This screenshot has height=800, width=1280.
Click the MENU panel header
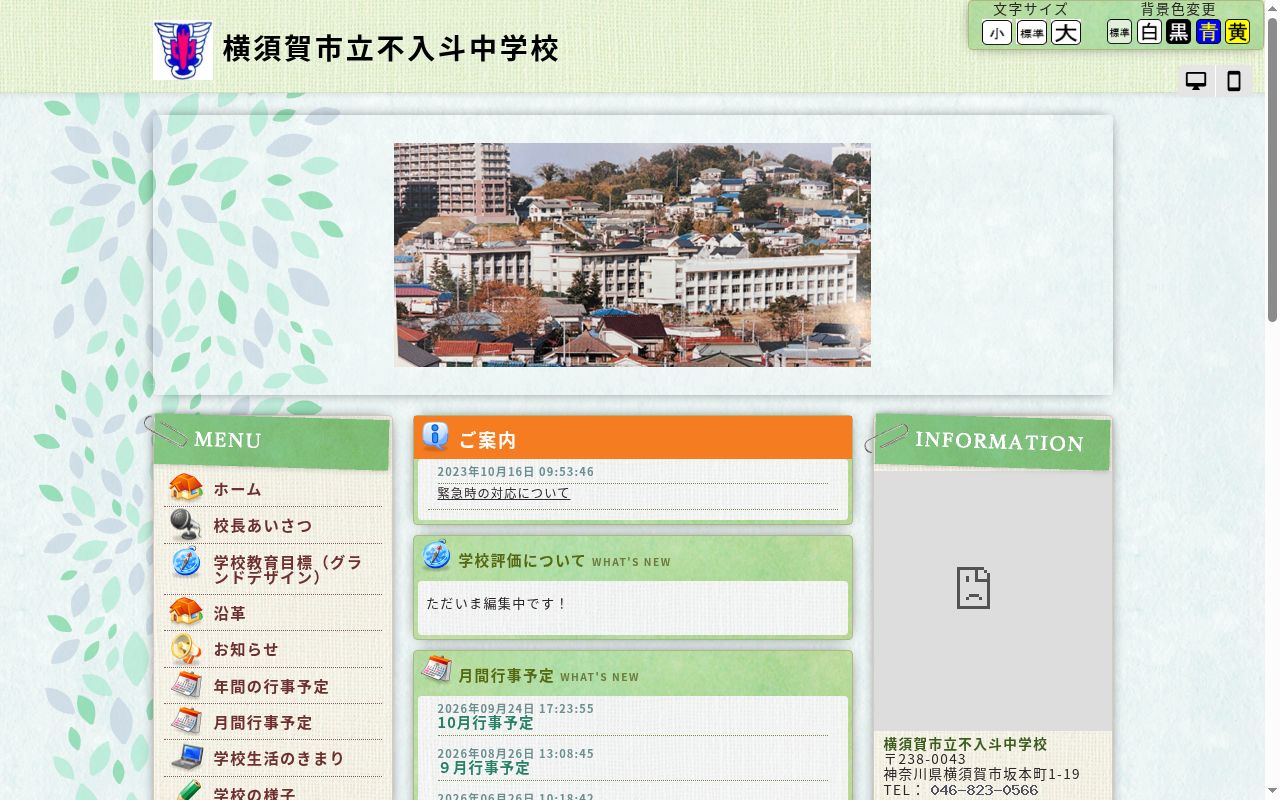point(272,441)
